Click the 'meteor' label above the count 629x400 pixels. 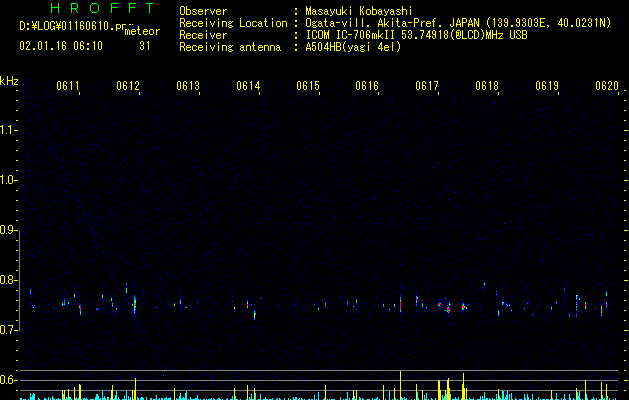[142, 31]
